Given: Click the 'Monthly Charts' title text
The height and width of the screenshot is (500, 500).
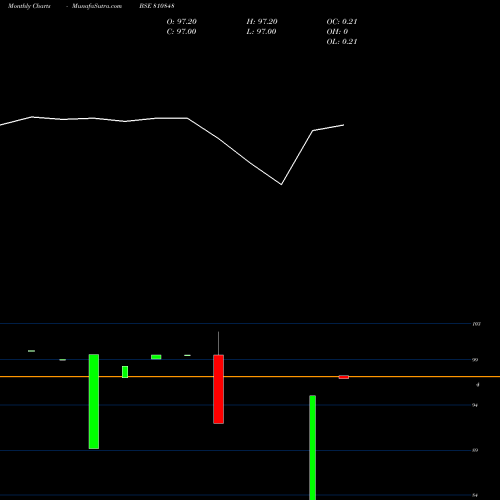Looking at the screenshot, I should (29, 6).
